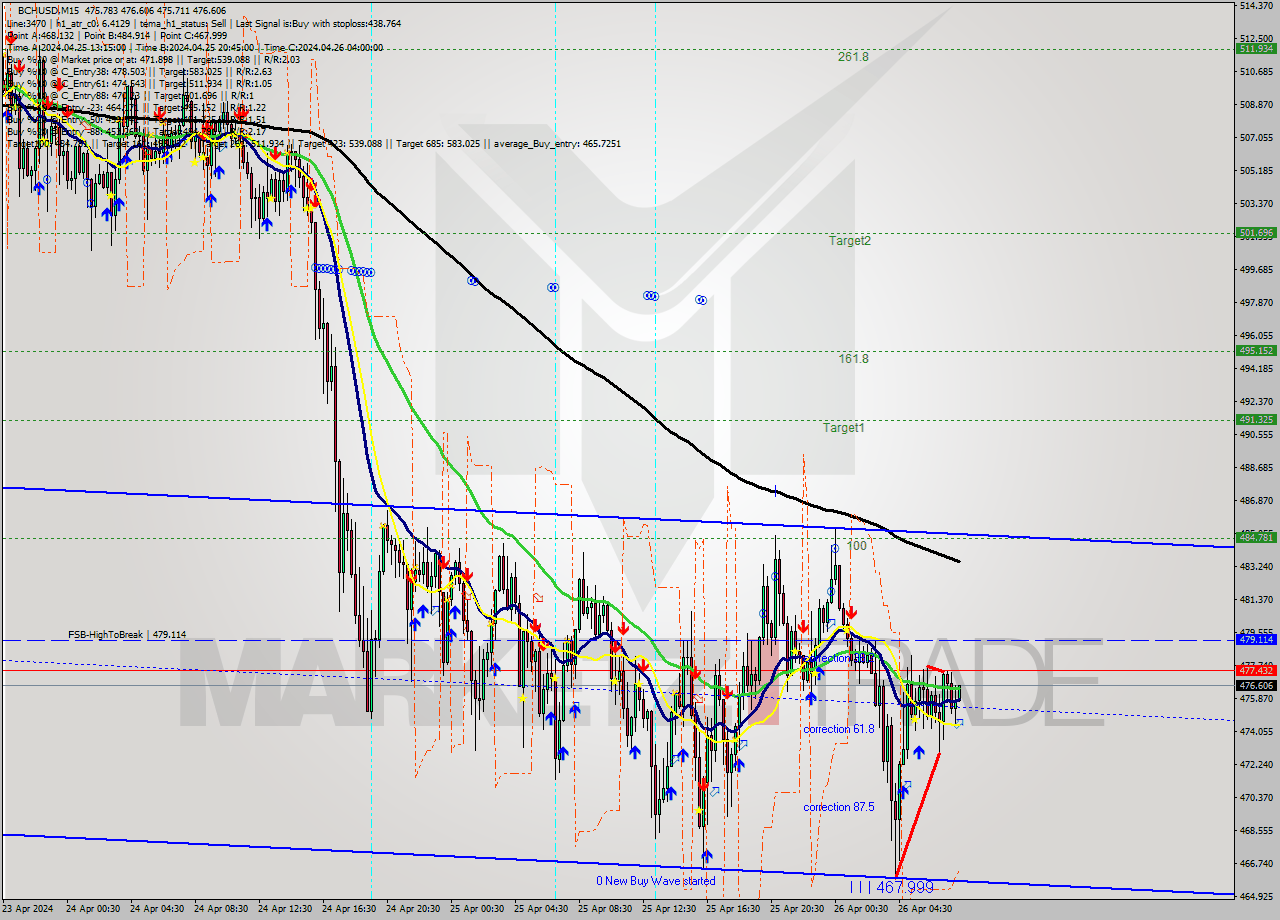Click the Point A / Point B / Point C line
This screenshot has height=920, width=1280.
pos(117,35)
